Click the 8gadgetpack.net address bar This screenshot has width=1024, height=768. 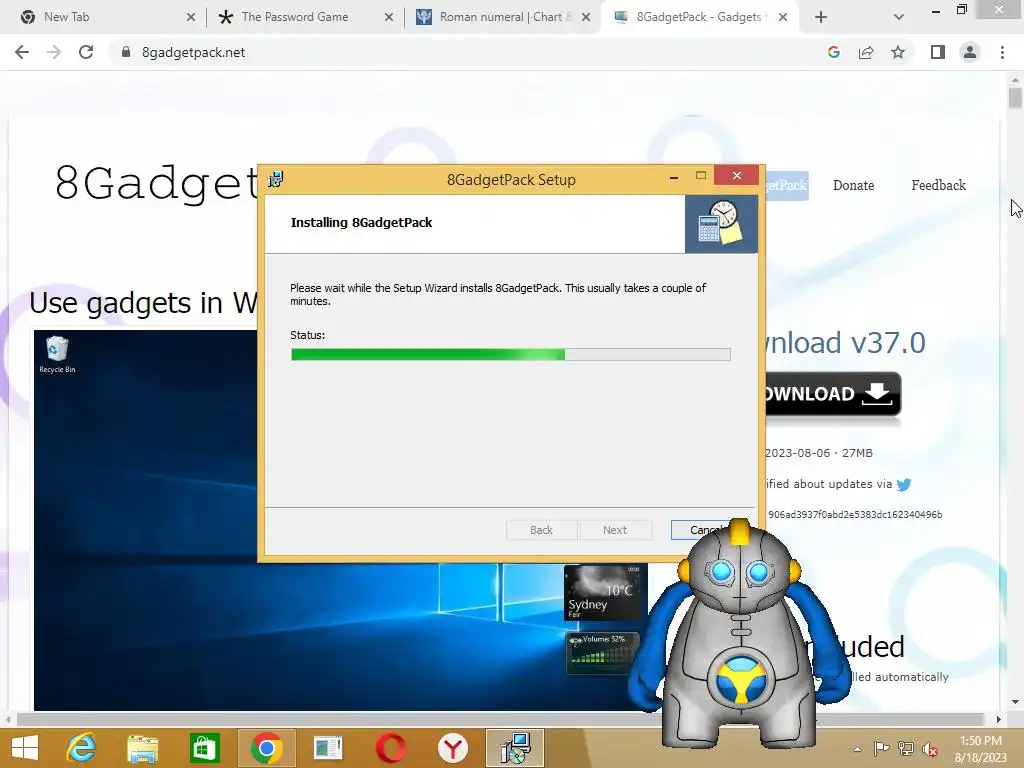click(470, 52)
